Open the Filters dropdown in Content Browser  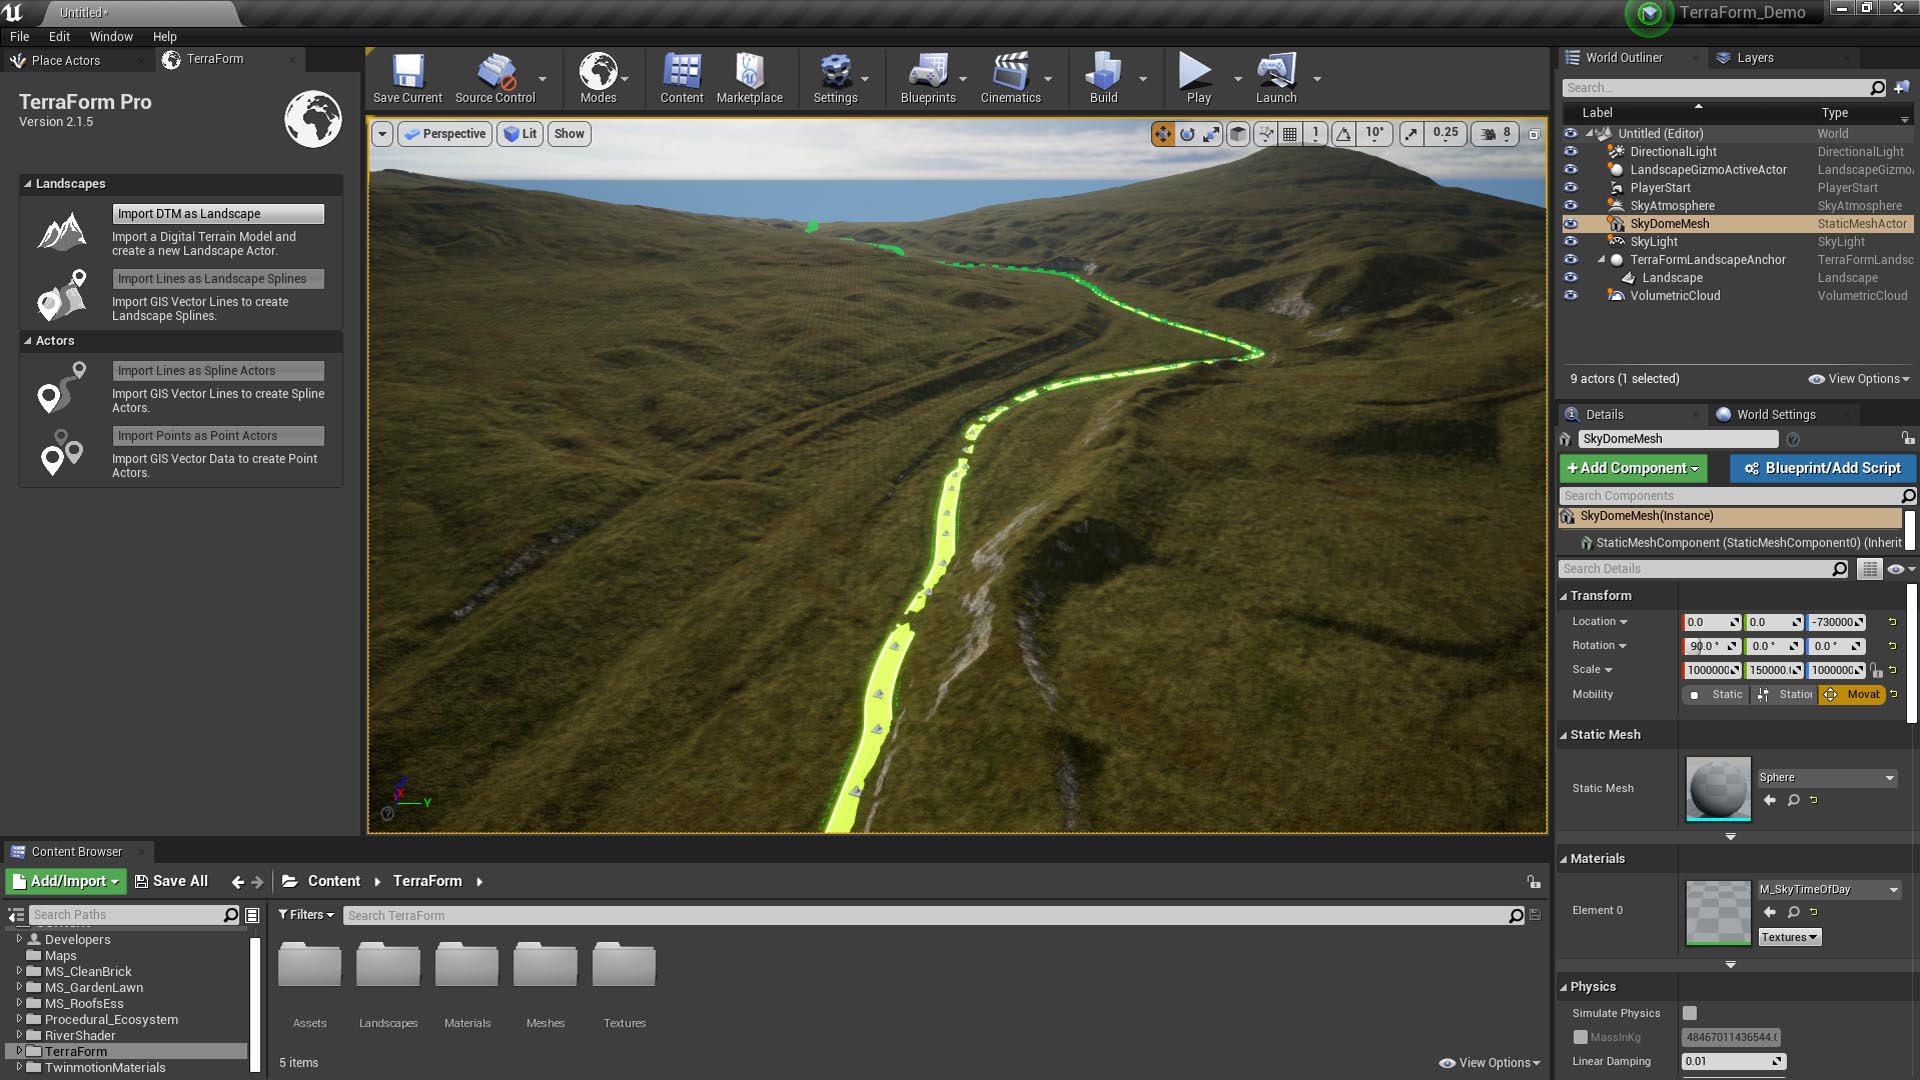pos(306,915)
